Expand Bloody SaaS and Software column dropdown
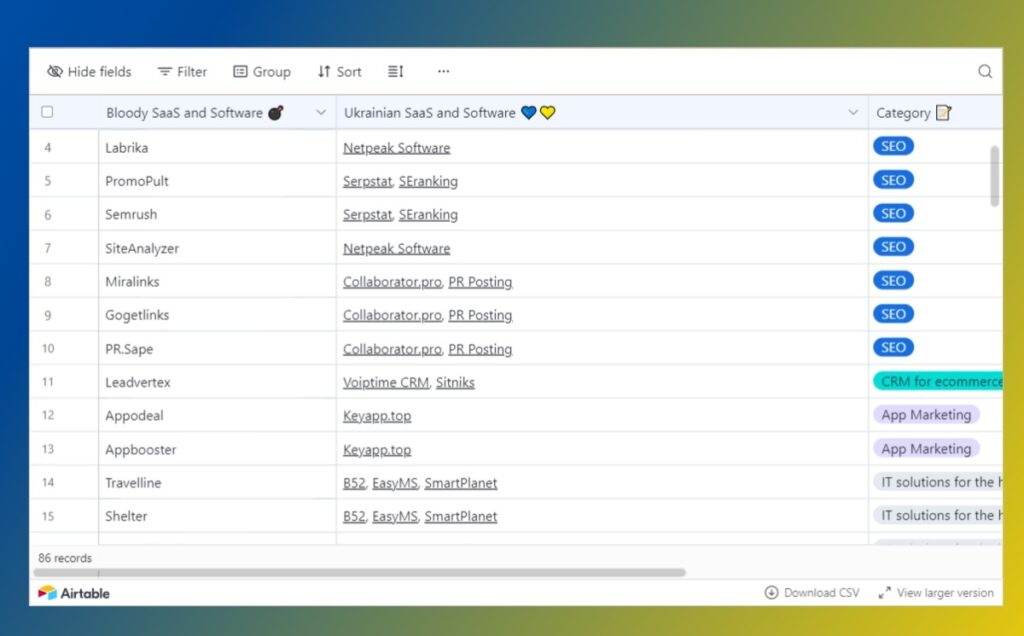The image size is (1024, 636). pyautogui.click(x=321, y=113)
